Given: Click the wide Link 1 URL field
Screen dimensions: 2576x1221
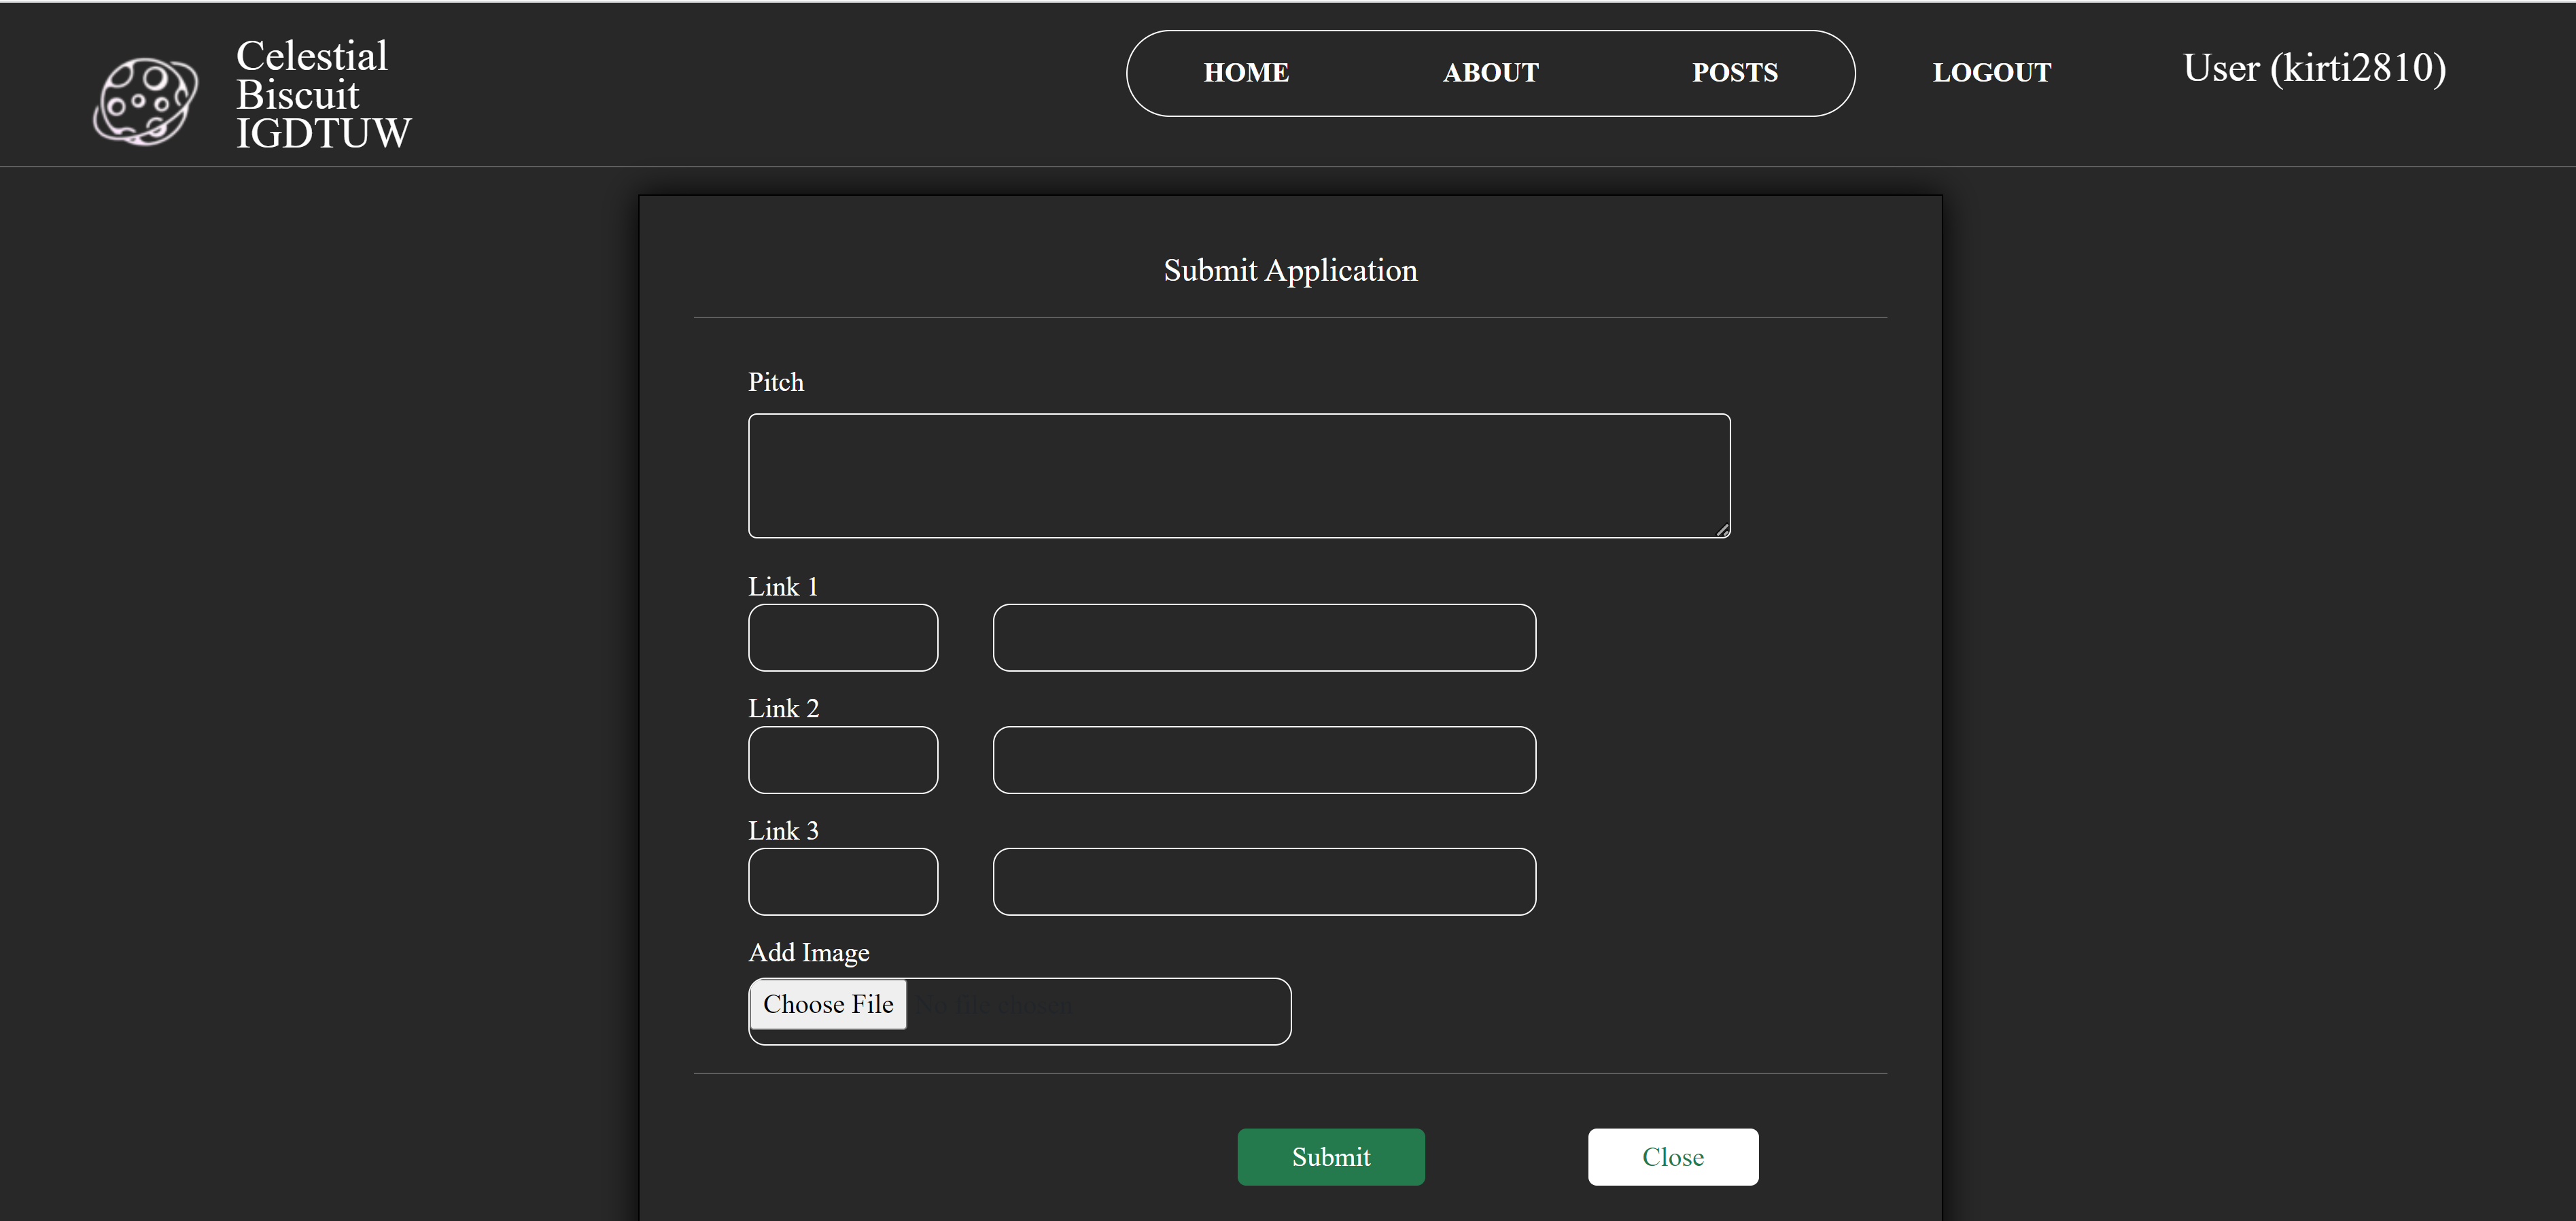Looking at the screenshot, I should (x=1264, y=637).
